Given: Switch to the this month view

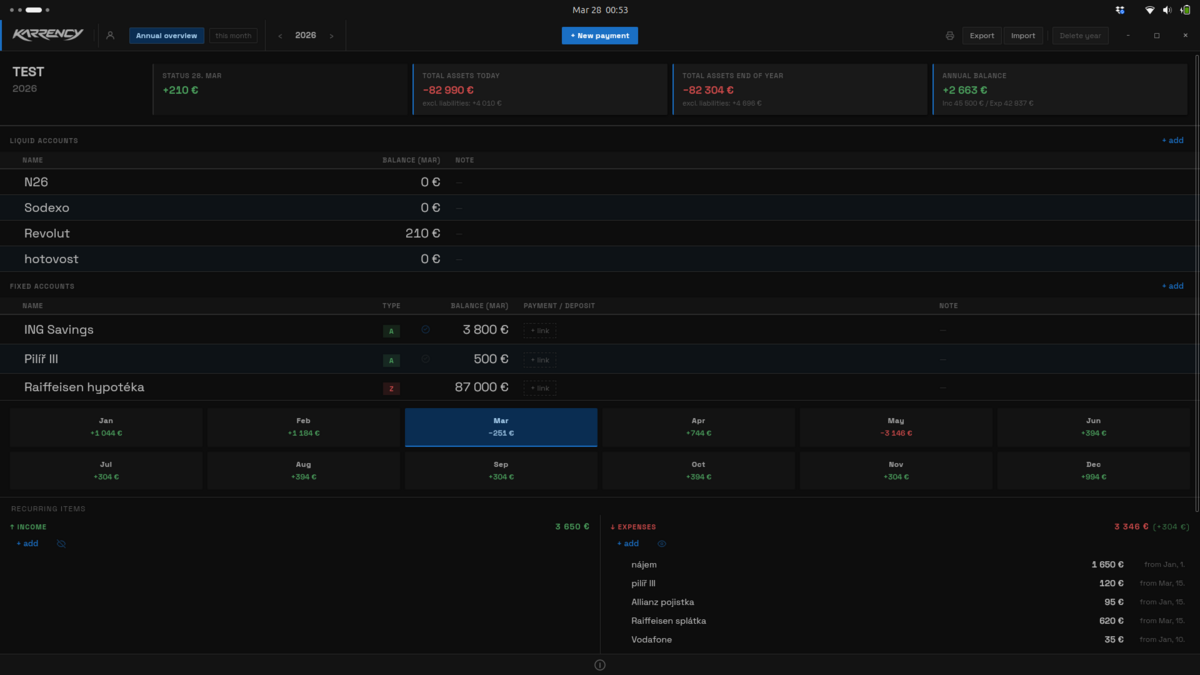Looking at the screenshot, I should tap(233, 36).
